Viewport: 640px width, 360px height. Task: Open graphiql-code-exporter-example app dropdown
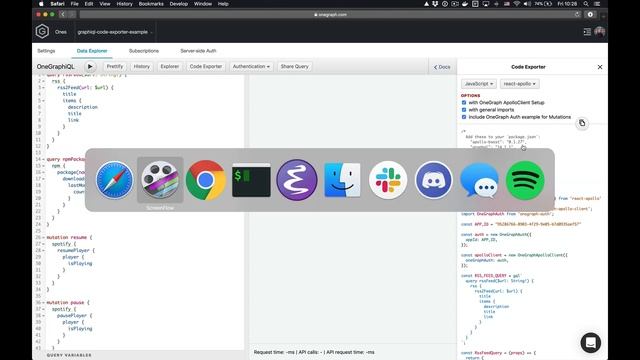115,32
